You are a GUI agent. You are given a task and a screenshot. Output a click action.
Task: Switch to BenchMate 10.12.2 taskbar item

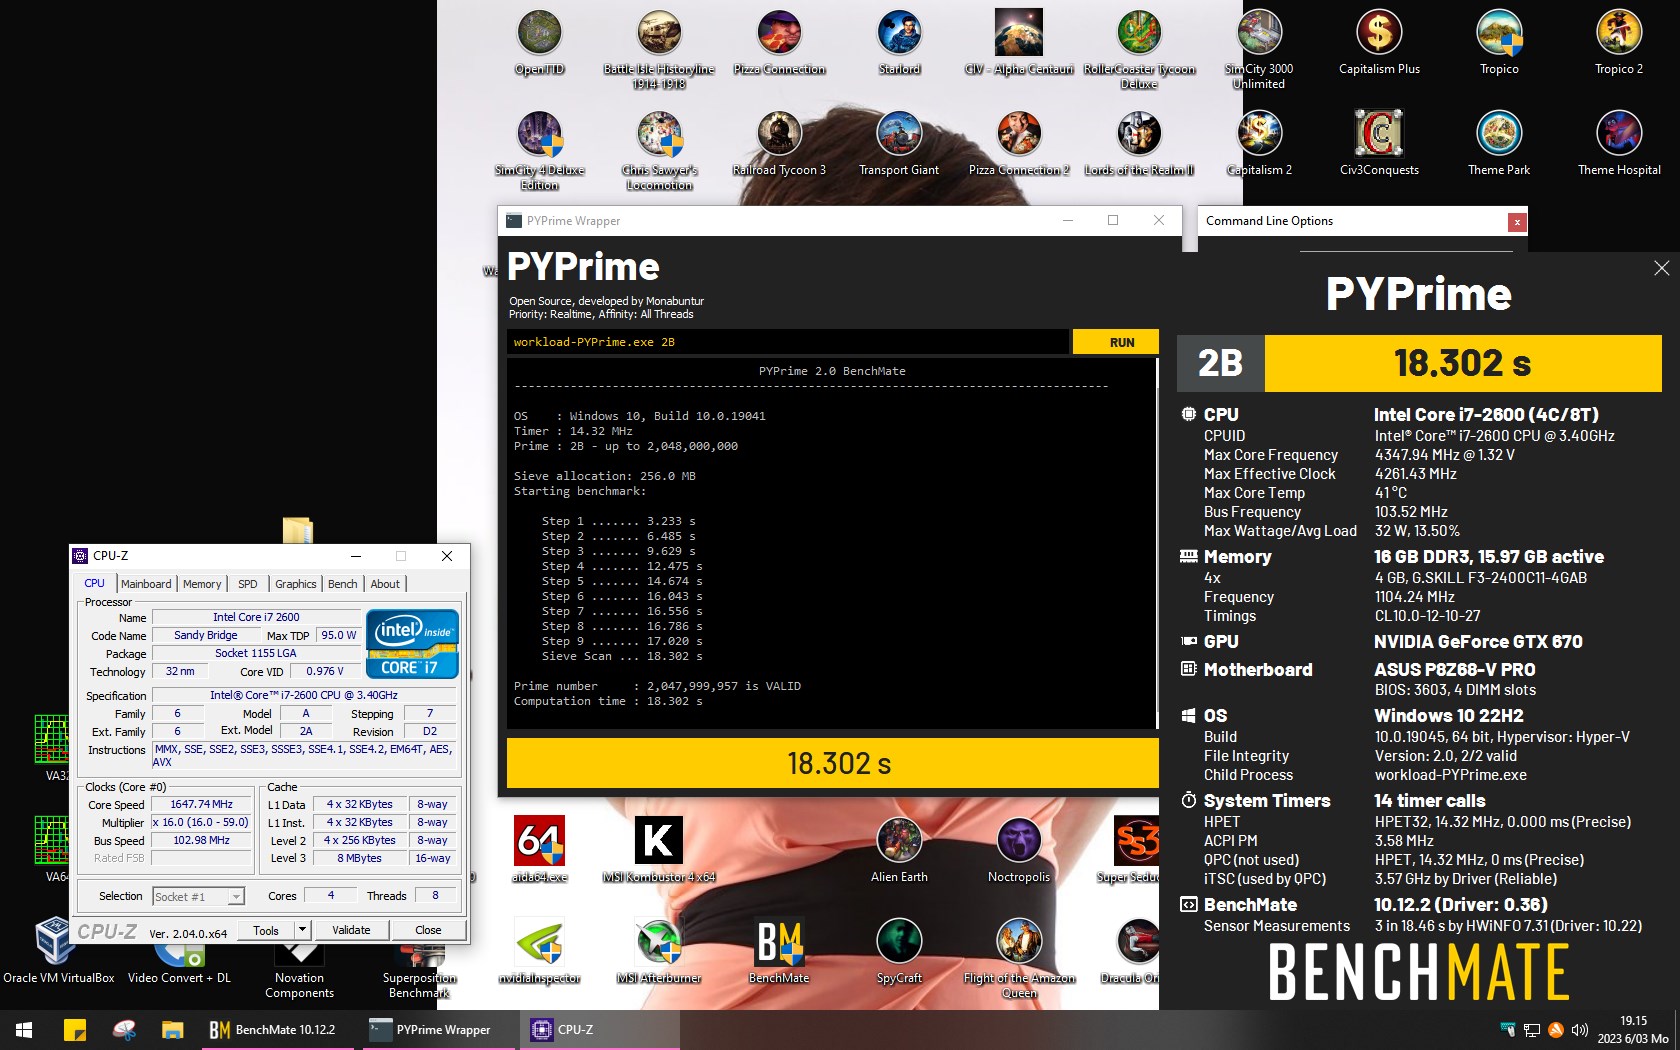[x=277, y=1029]
